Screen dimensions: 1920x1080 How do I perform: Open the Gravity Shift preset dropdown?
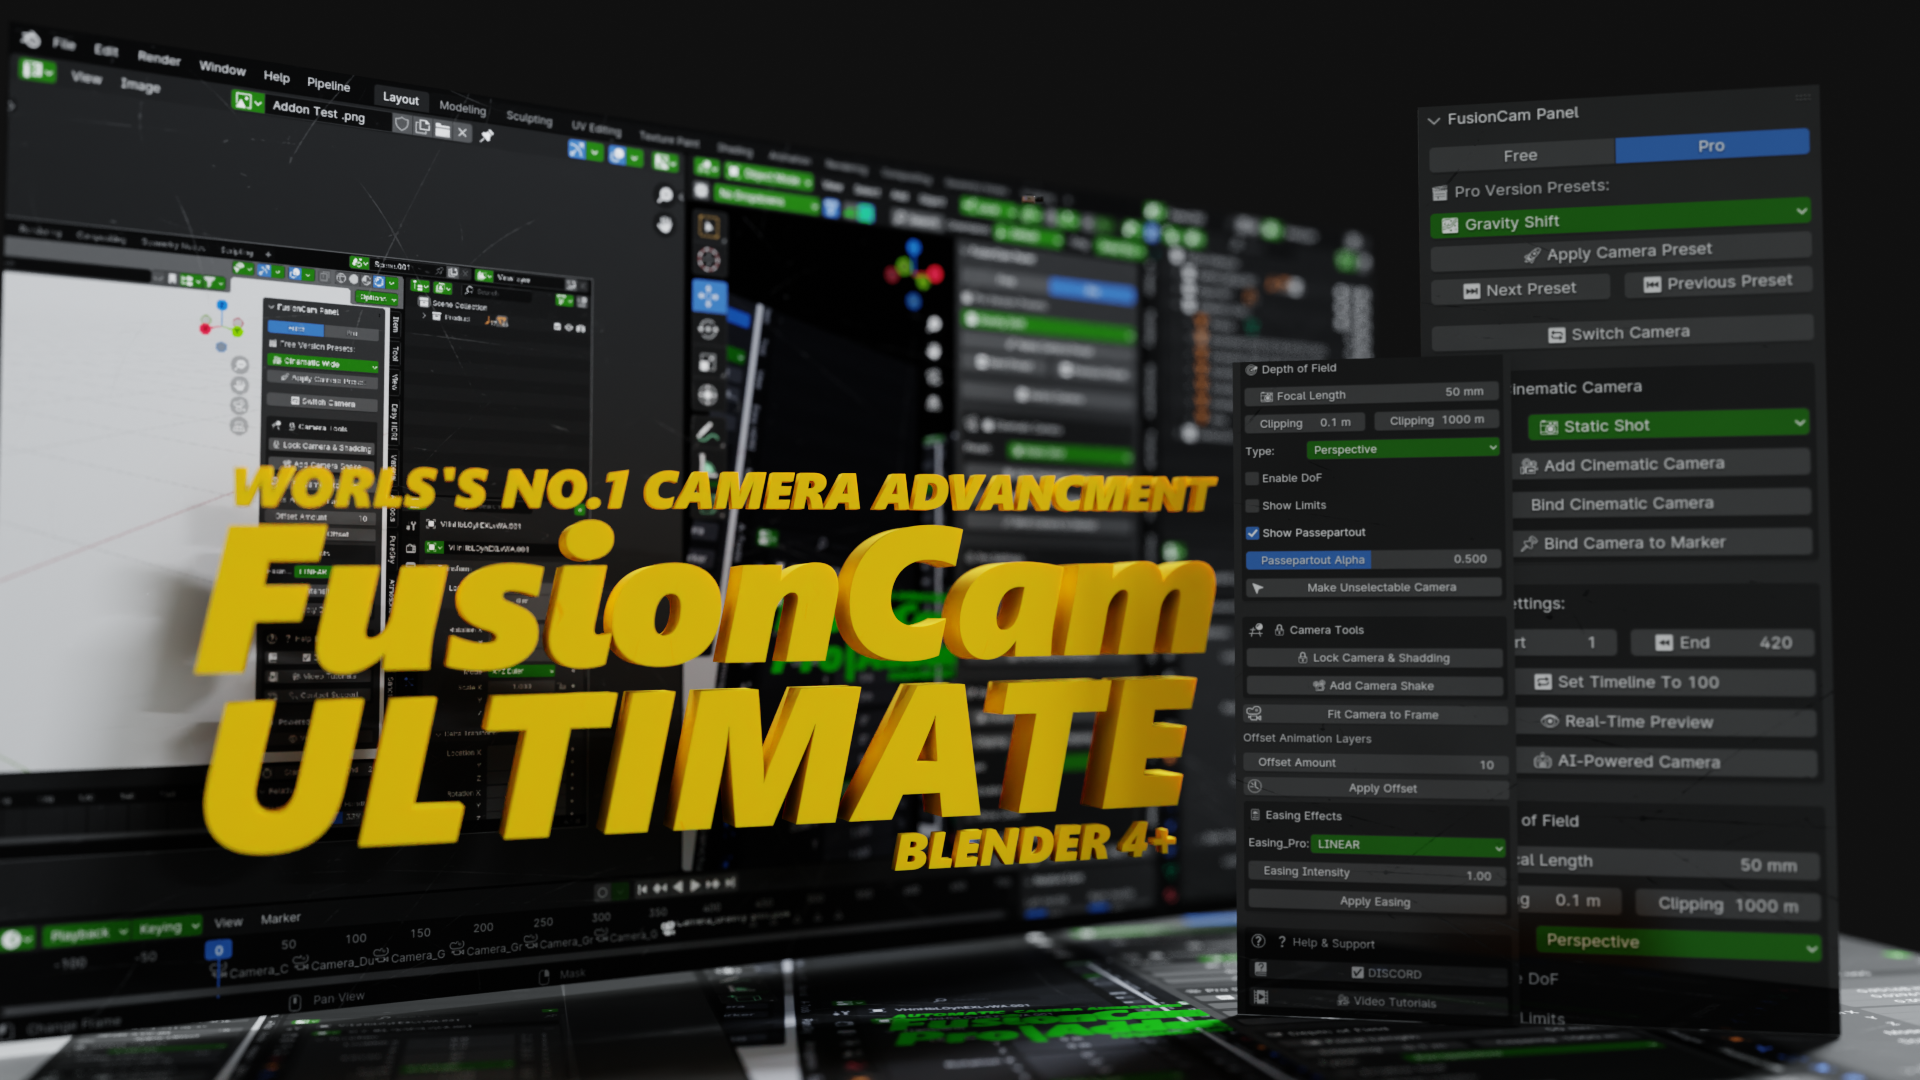tap(1619, 218)
